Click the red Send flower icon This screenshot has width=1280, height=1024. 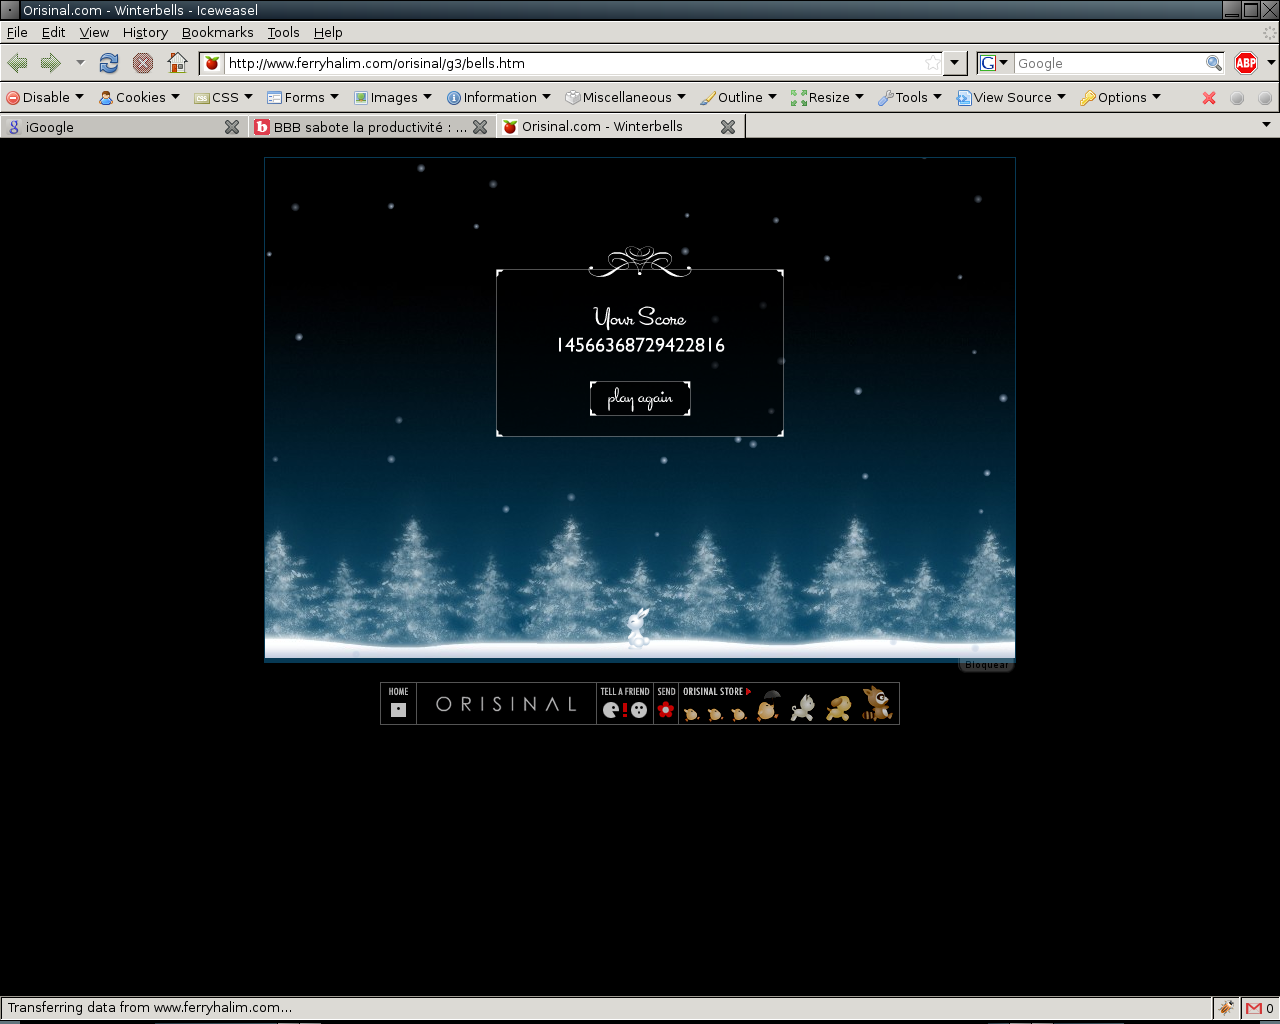[666, 709]
